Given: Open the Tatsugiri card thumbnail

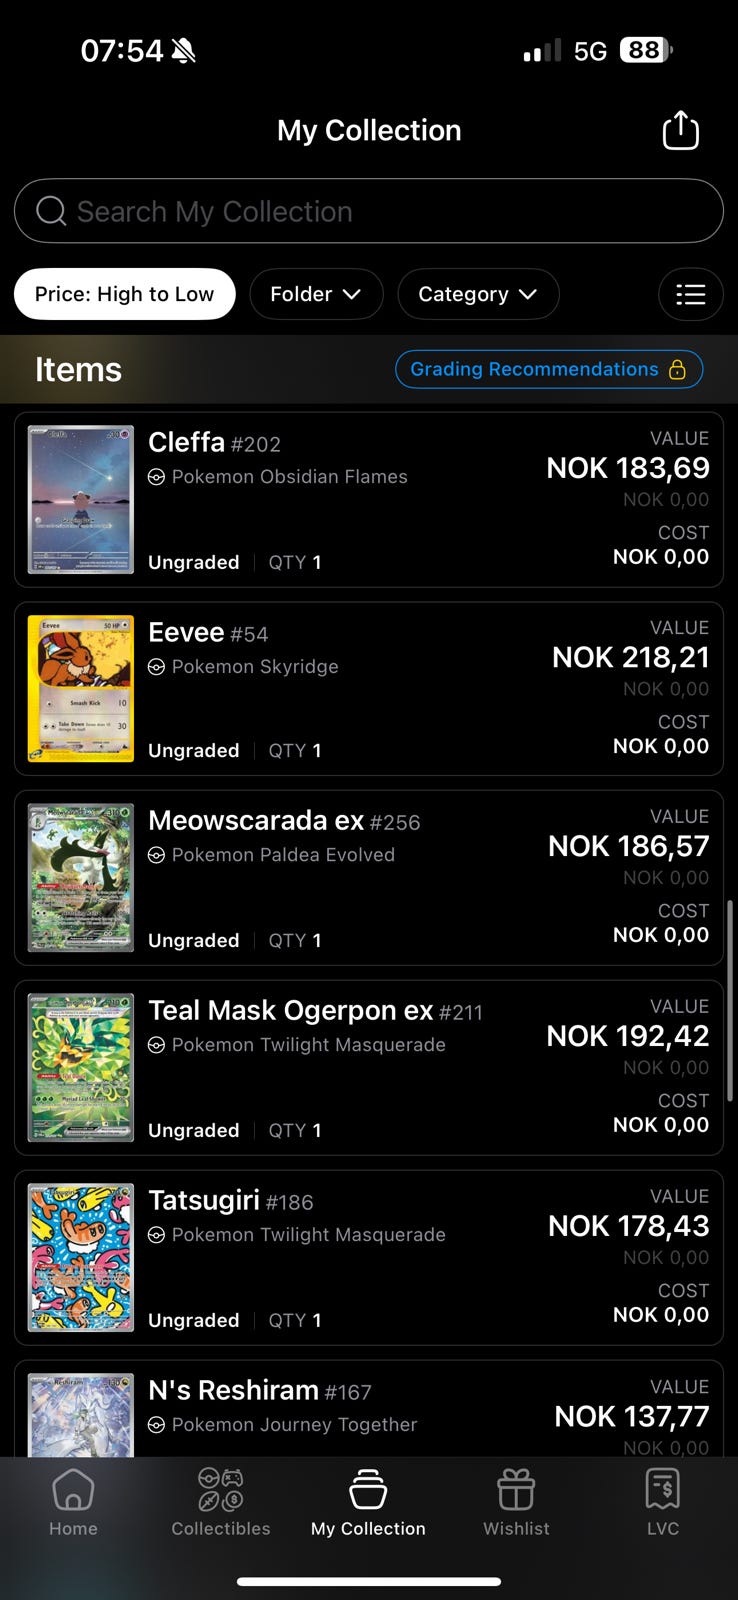Looking at the screenshot, I should click(x=81, y=1257).
